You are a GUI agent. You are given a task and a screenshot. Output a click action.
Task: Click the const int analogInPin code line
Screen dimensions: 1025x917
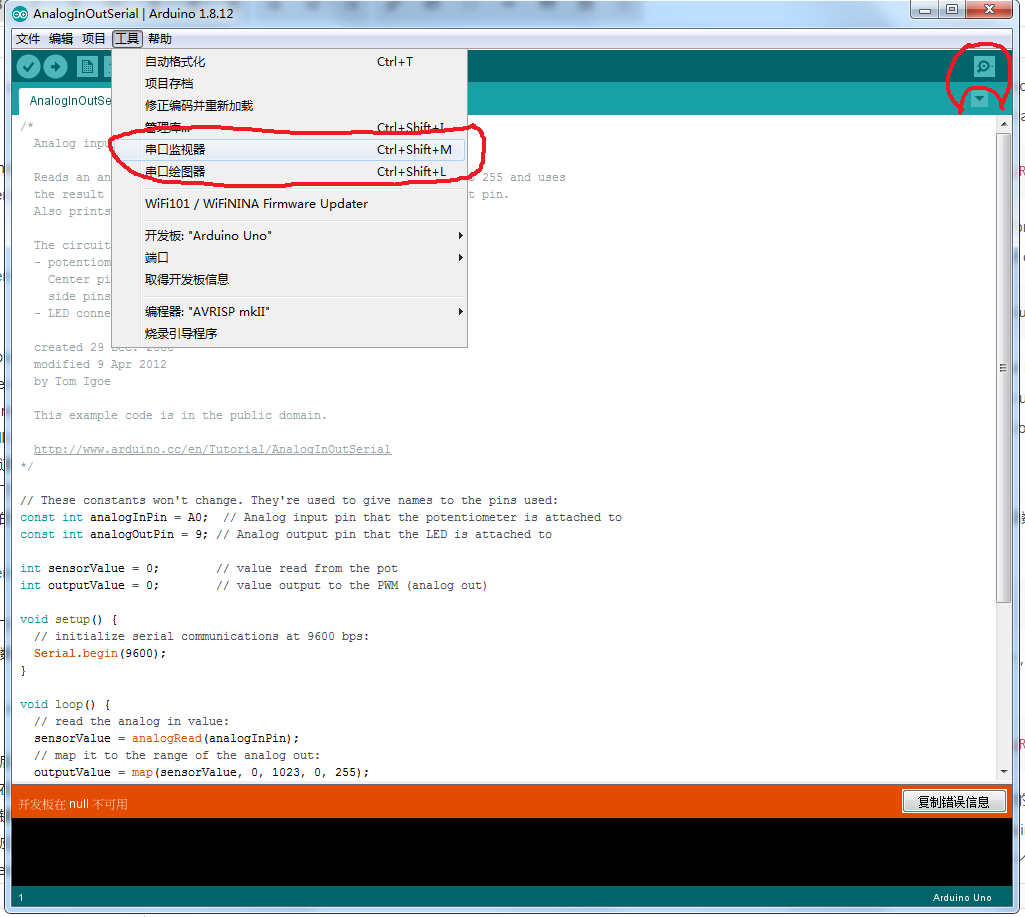[x=321, y=517]
